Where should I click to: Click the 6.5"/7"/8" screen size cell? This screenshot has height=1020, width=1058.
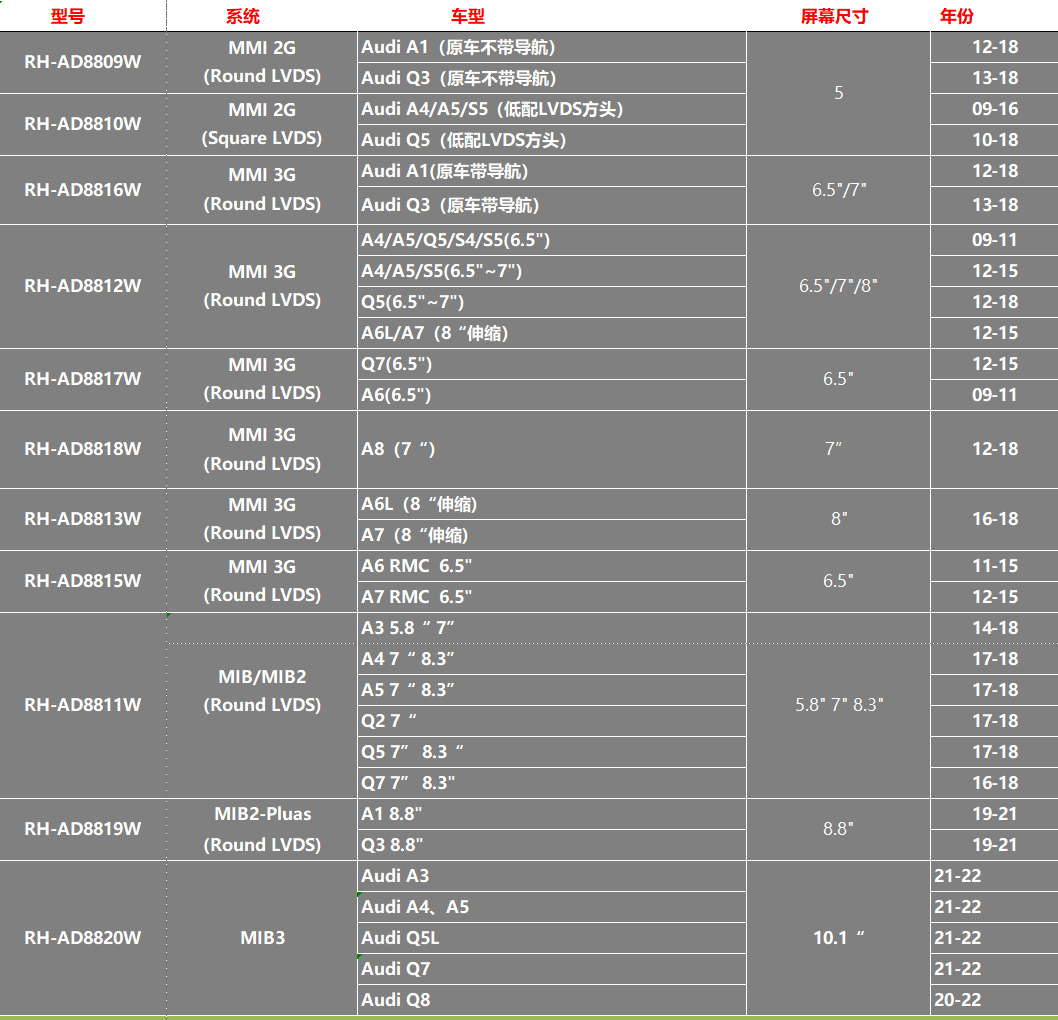(x=839, y=287)
